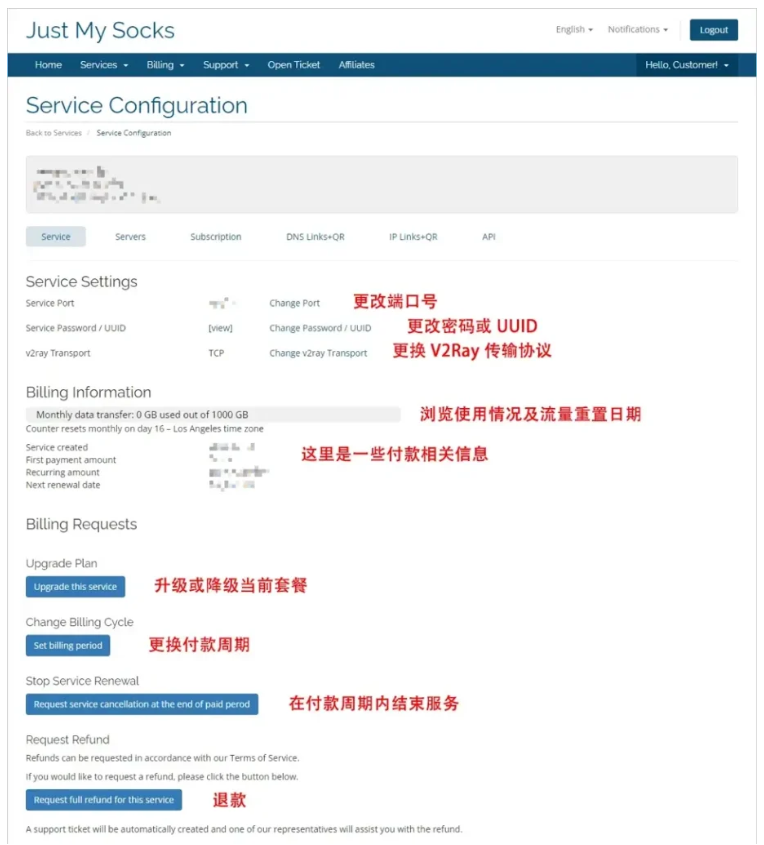This screenshot has width=764, height=845.
Task: Click the Next renewal date label
Action: click(x=63, y=485)
